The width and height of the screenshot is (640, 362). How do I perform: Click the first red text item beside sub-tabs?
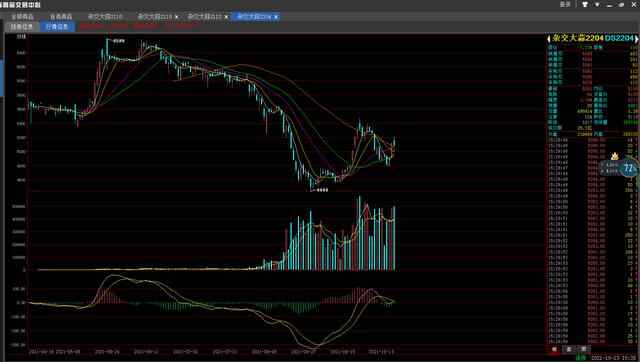91,26
